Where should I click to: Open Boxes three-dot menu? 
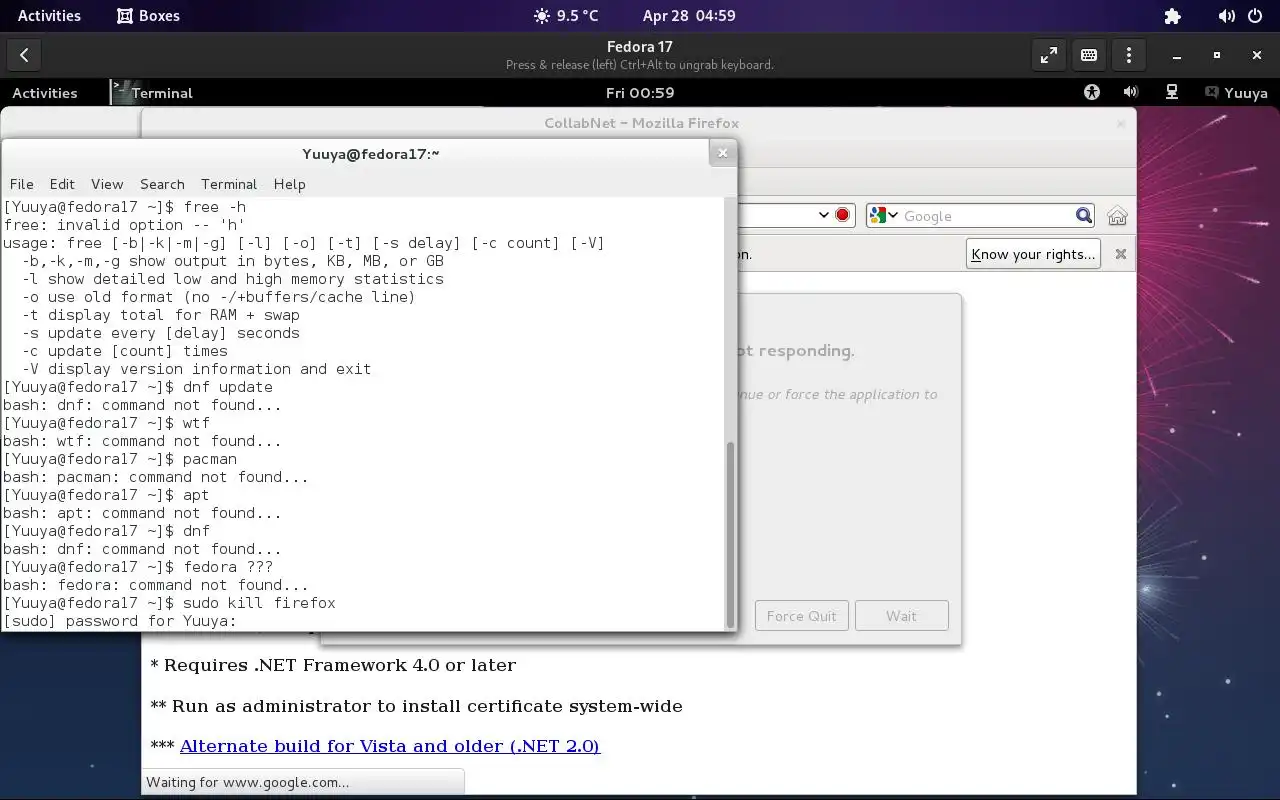(x=1129, y=55)
